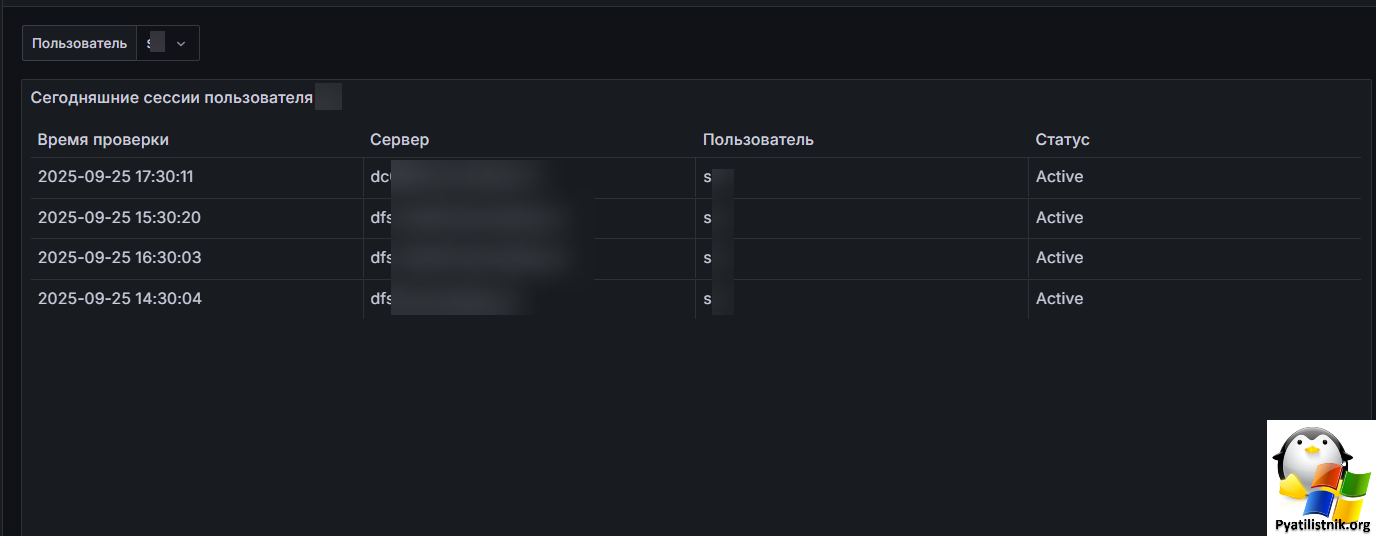
Task: Select the 2025-09-25 14:30:04 timestamp cell
Action: coord(119,299)
